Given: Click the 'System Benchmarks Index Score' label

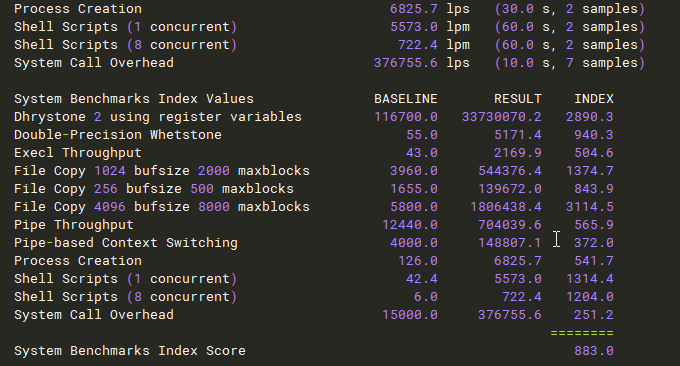Looking at the screenshot, I should 130,351.
